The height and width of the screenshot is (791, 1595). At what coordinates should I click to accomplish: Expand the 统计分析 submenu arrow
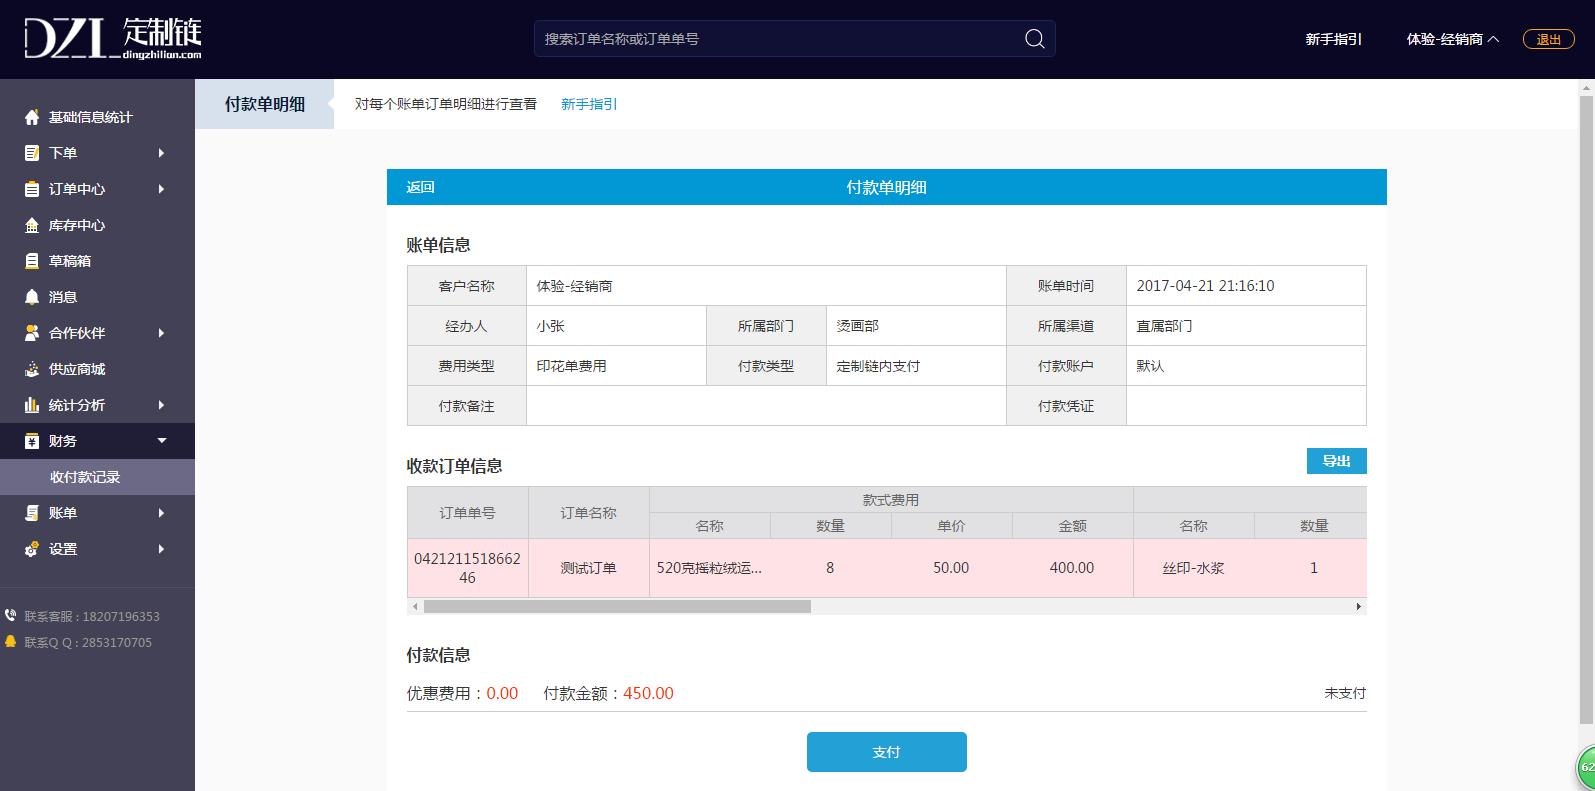pyautogui.click(x=161, y=405)
